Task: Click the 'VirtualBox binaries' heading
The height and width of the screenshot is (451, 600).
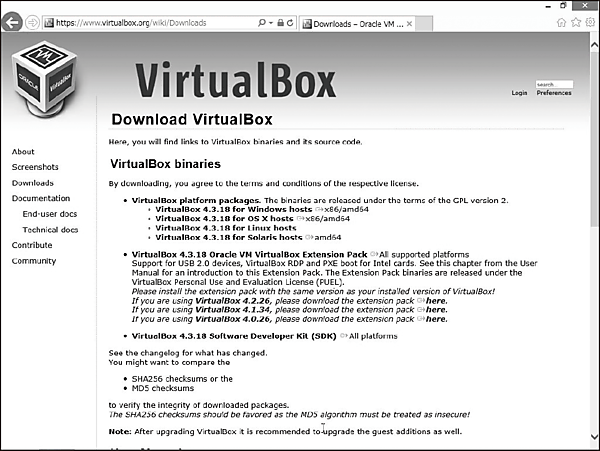Action: click(165, 164)
